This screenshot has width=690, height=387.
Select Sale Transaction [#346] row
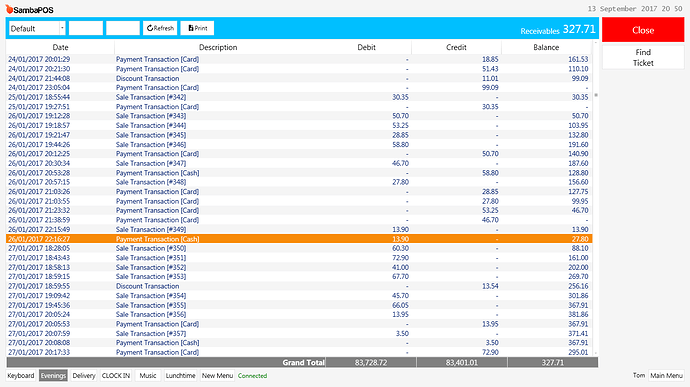(299, 144)
